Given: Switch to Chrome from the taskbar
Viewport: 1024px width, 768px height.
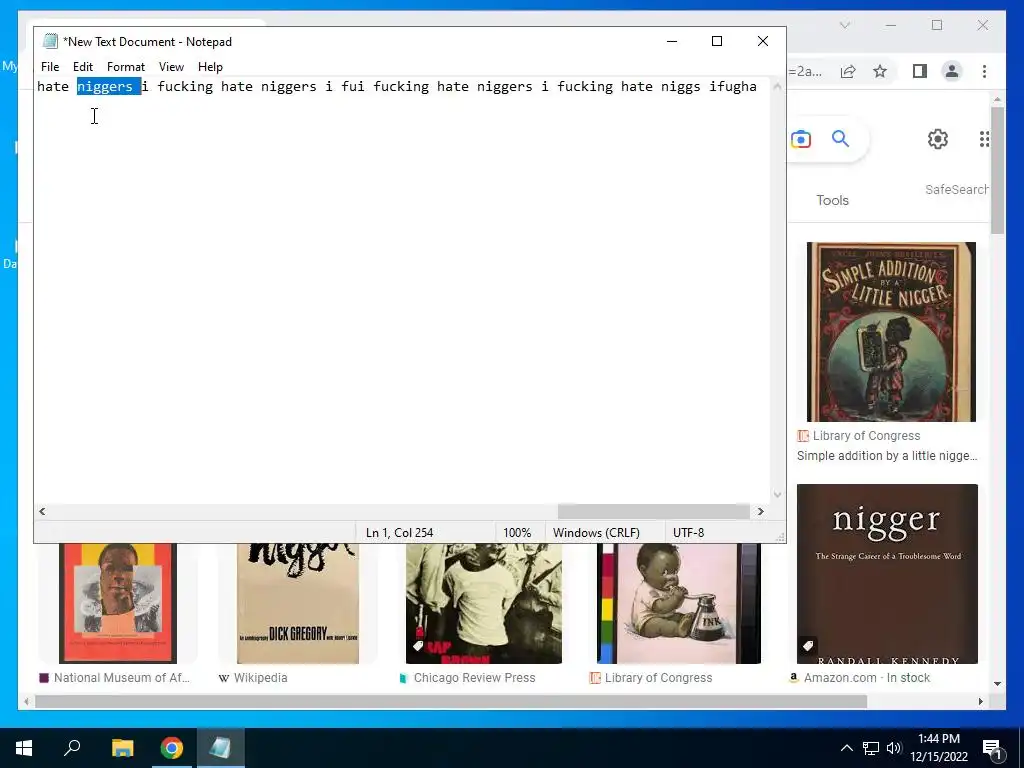Looking at the screenshot, I should [x=172, y=748].
